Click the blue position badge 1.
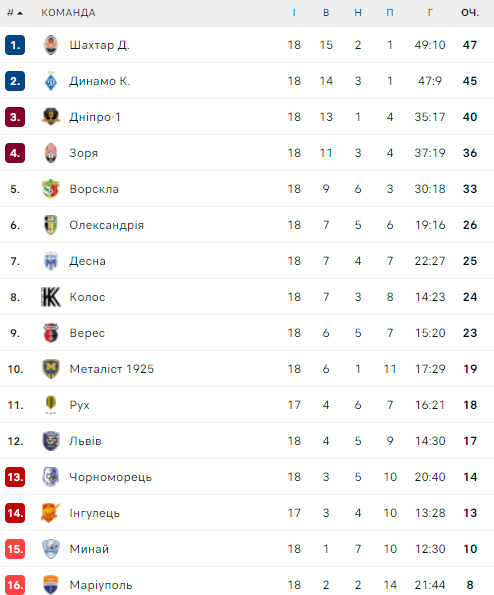 pyautogui.click(x=15, y=45)
